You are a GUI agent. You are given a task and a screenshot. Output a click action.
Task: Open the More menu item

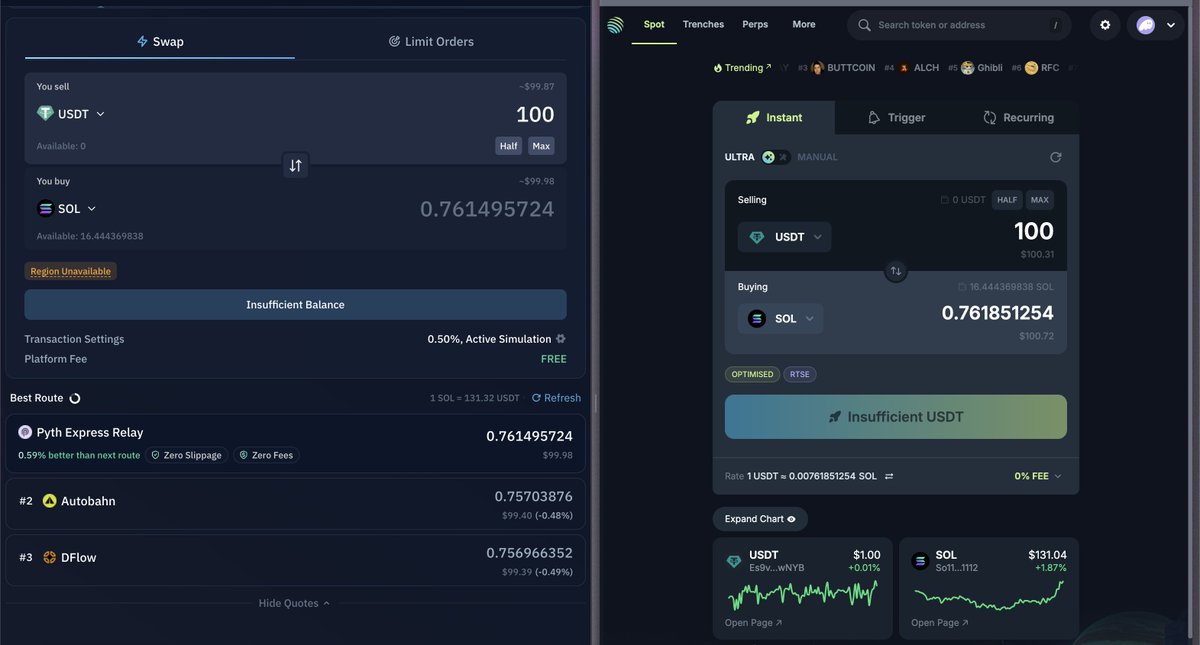coord(804,24)
